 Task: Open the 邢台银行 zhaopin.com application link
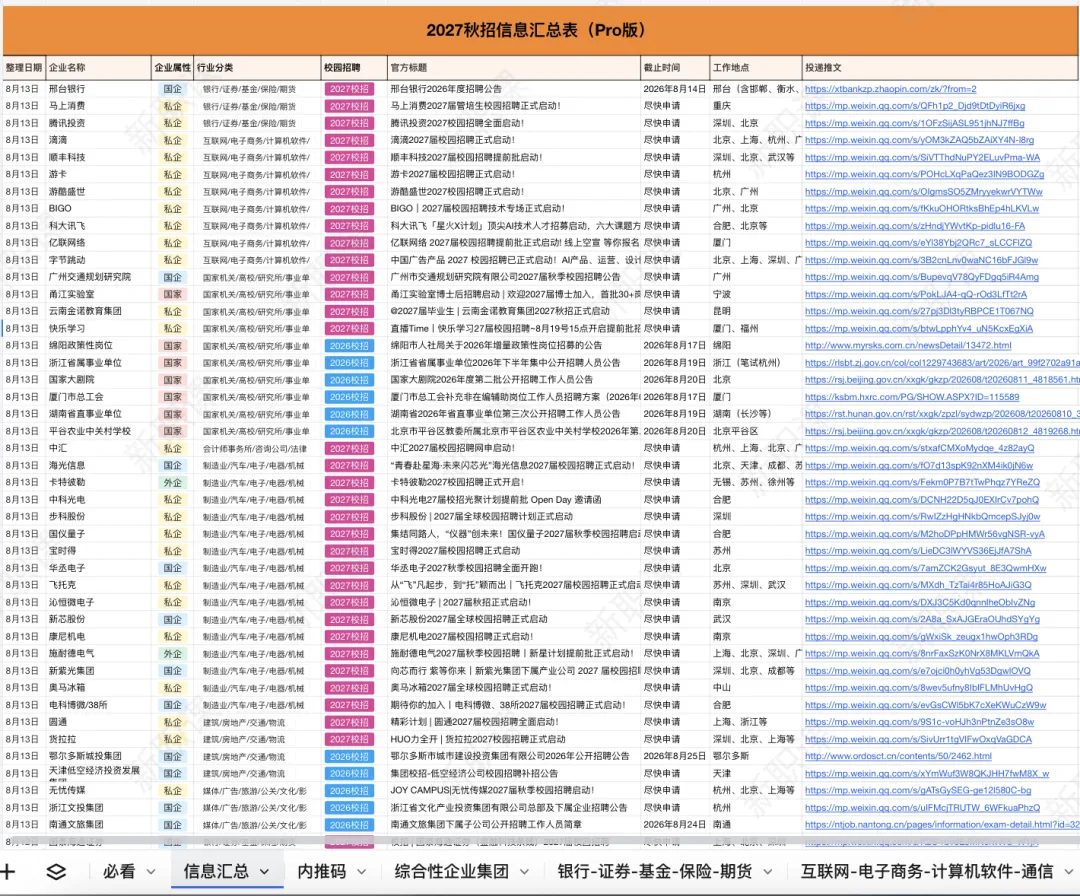coord(891,89)
